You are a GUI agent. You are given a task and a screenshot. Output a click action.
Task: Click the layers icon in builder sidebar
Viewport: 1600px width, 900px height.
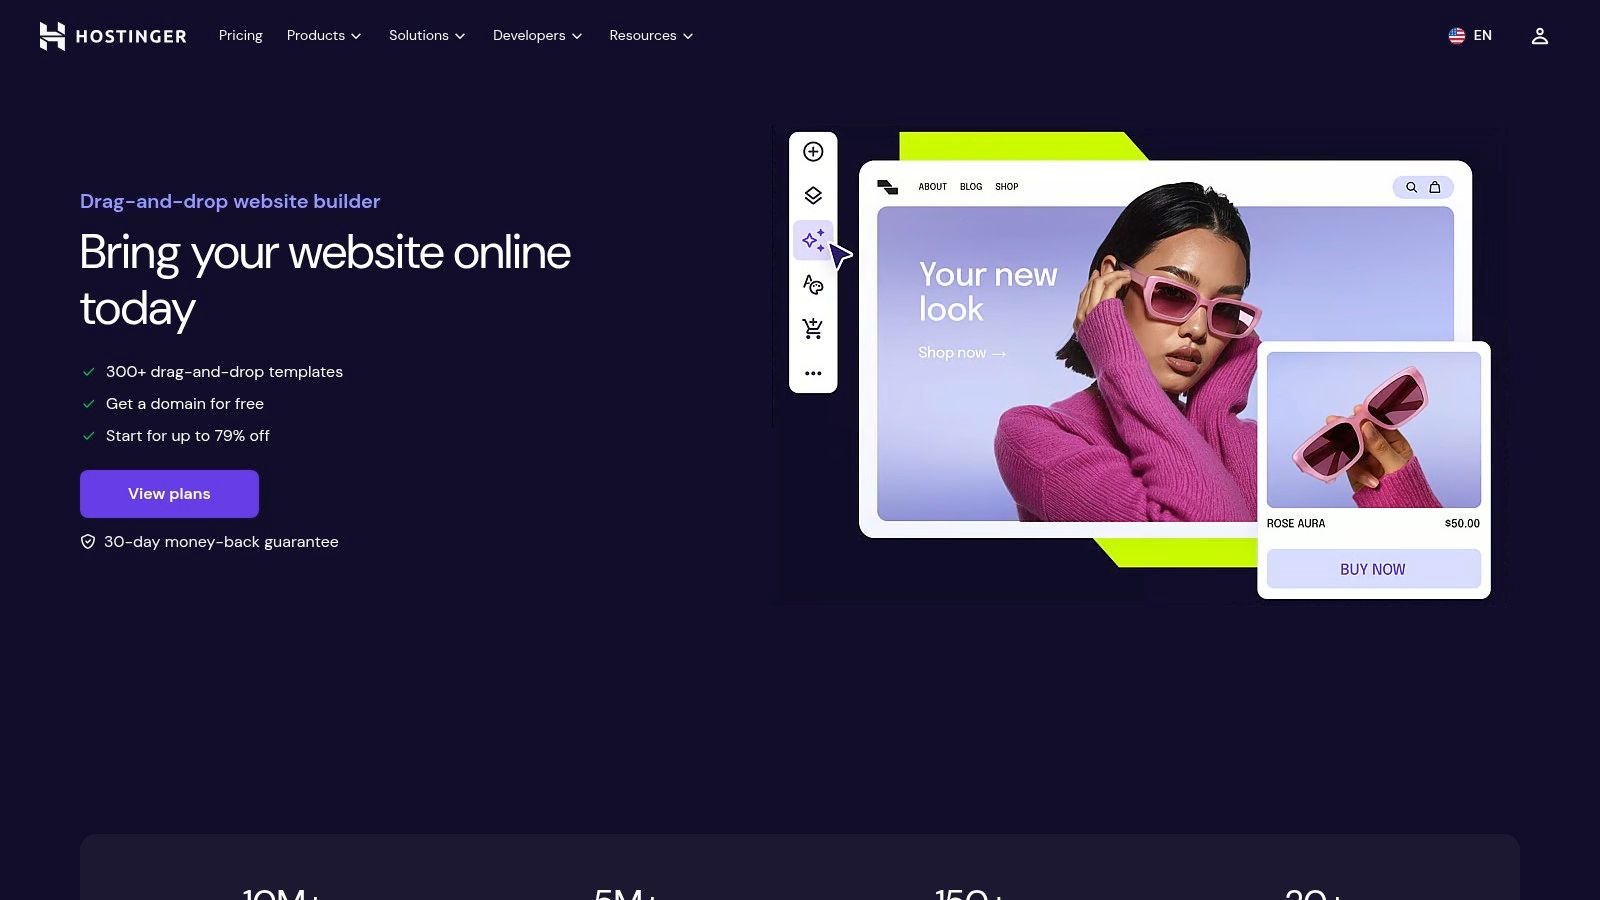pyautogui.click(x=813, y=196)
